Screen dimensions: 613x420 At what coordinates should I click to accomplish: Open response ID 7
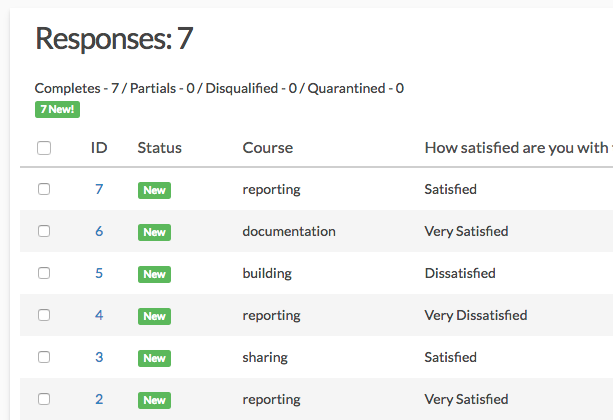pyautogui.click(x=99, y=189)
